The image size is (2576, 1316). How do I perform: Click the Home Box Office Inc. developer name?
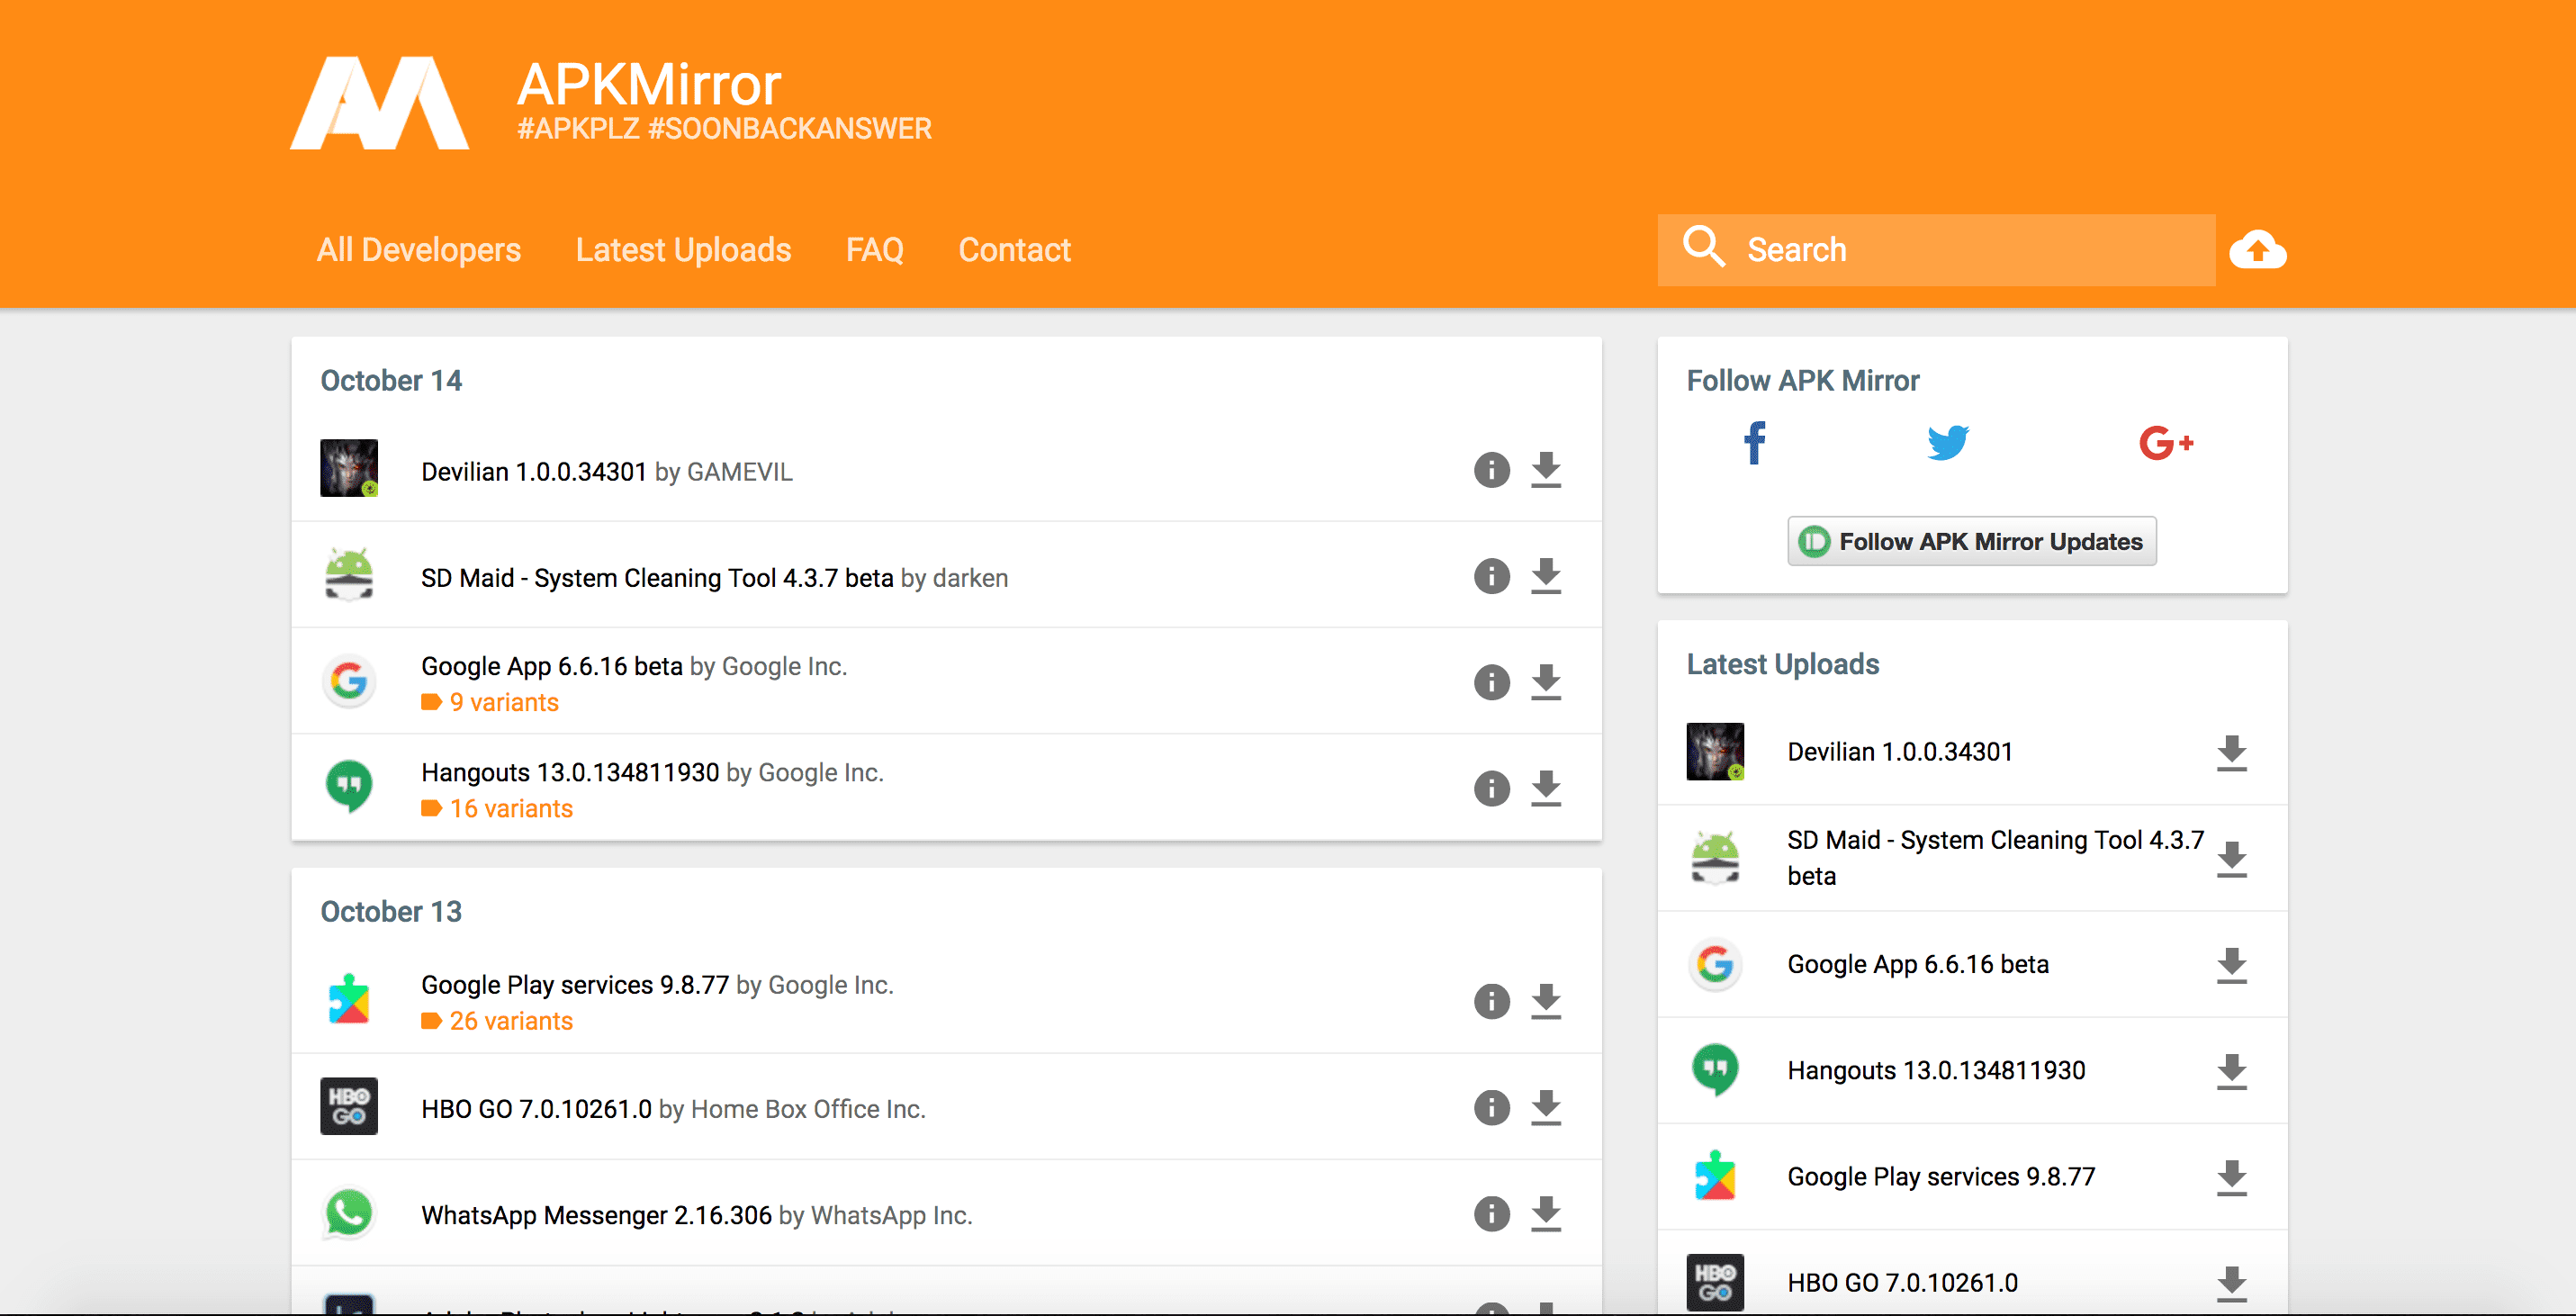(x=808, y=1109)
